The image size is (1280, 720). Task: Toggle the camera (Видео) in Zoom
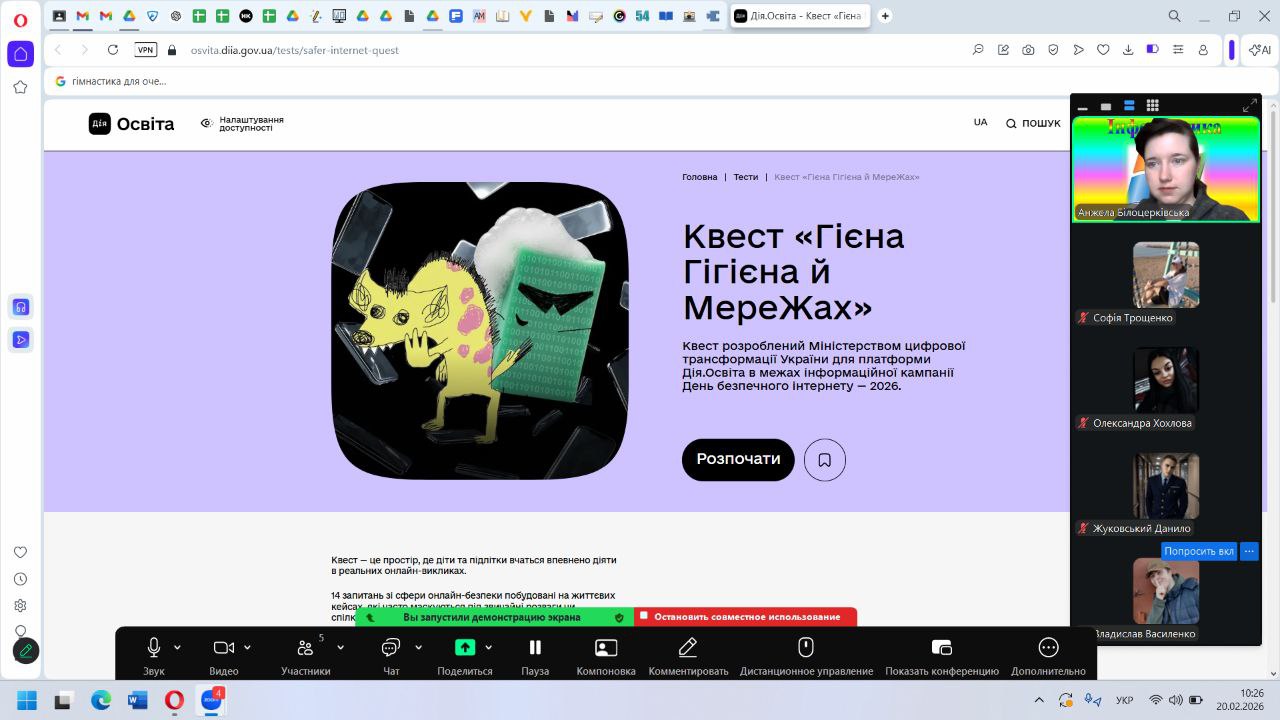pyautogui.click(x=224, y=648)
